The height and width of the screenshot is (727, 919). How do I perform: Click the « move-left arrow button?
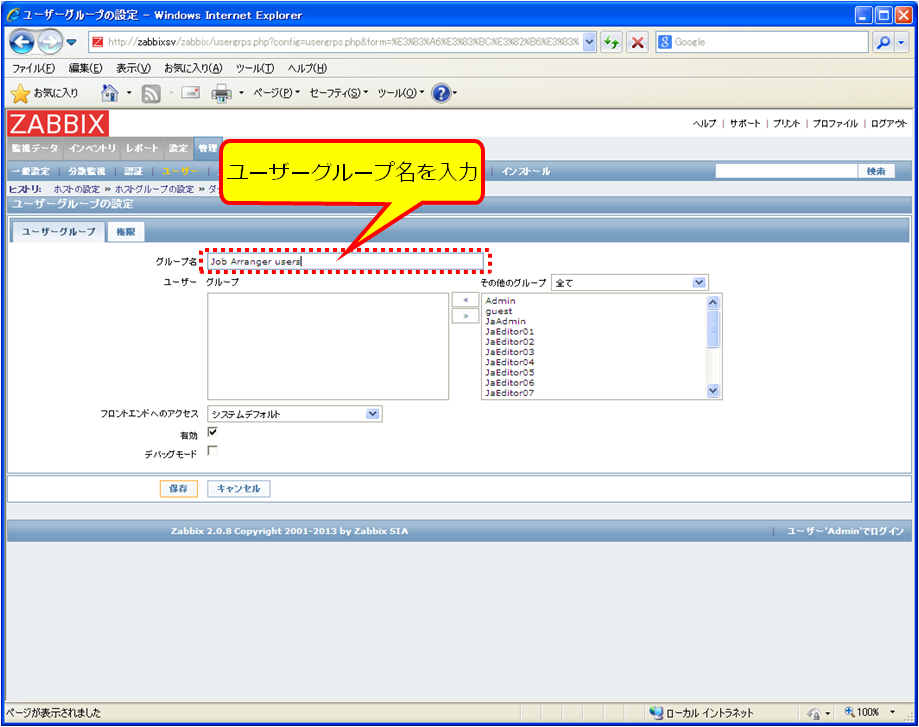tap(465, 300)
